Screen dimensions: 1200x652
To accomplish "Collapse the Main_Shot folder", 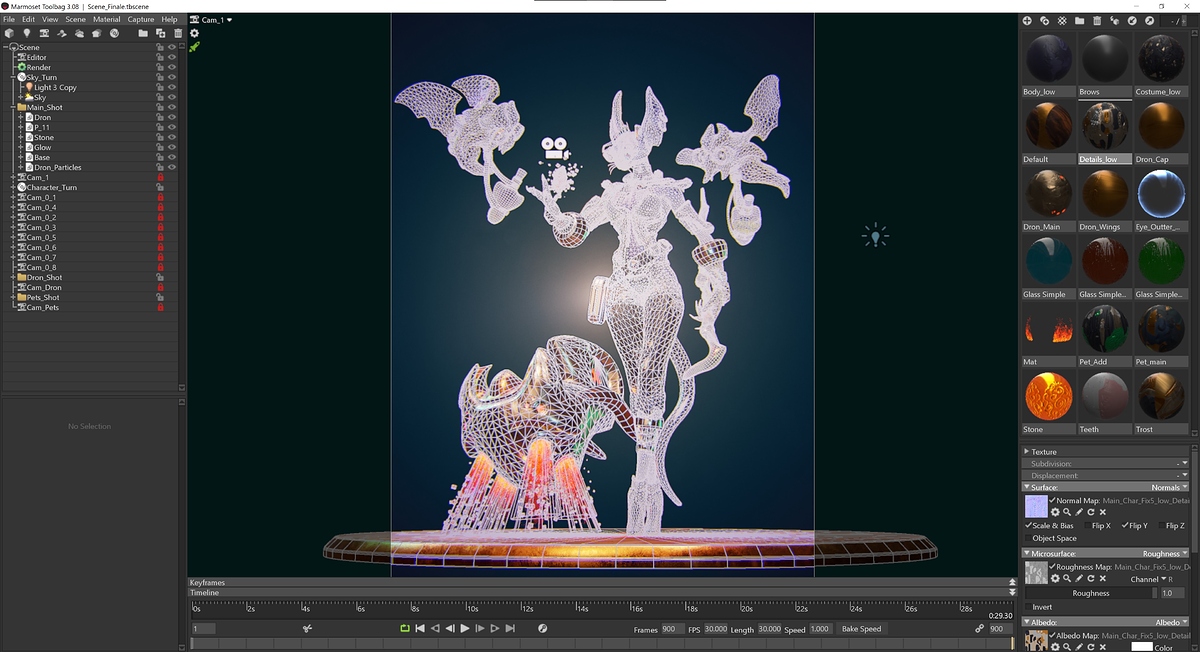I will (x=12, y=107).
